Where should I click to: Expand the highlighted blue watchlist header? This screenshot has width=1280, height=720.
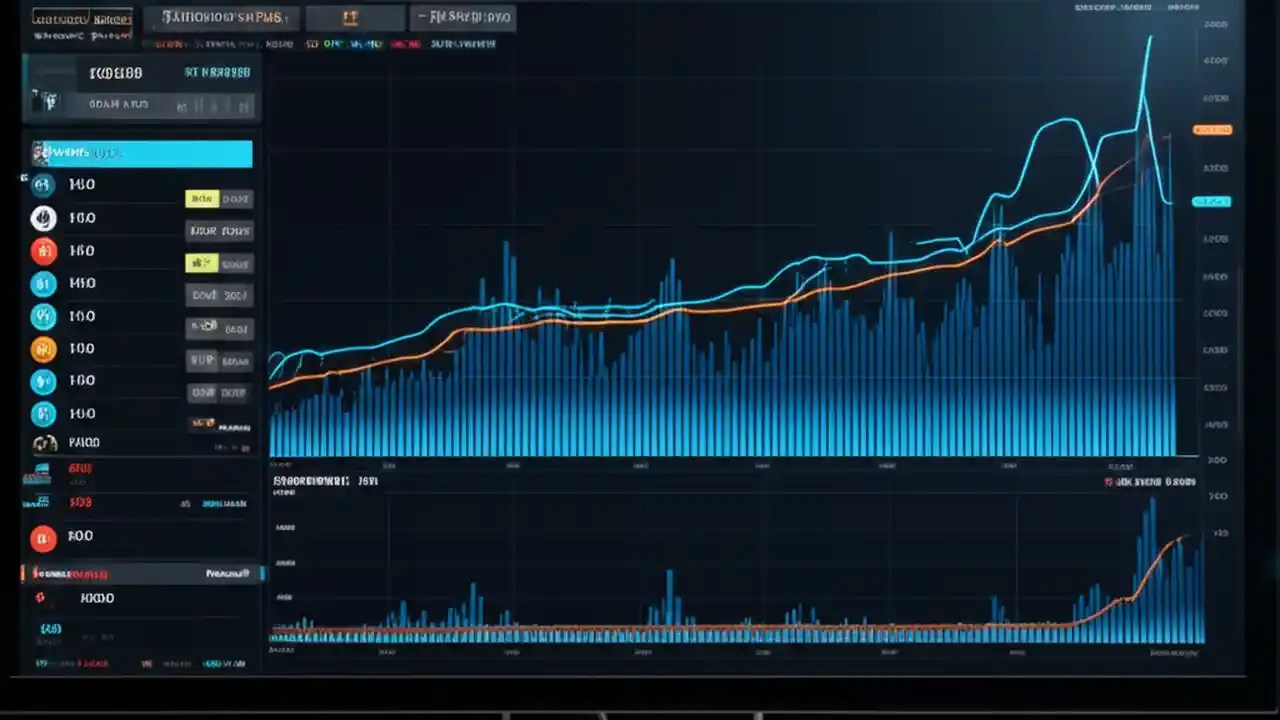[x=140, y=152]
